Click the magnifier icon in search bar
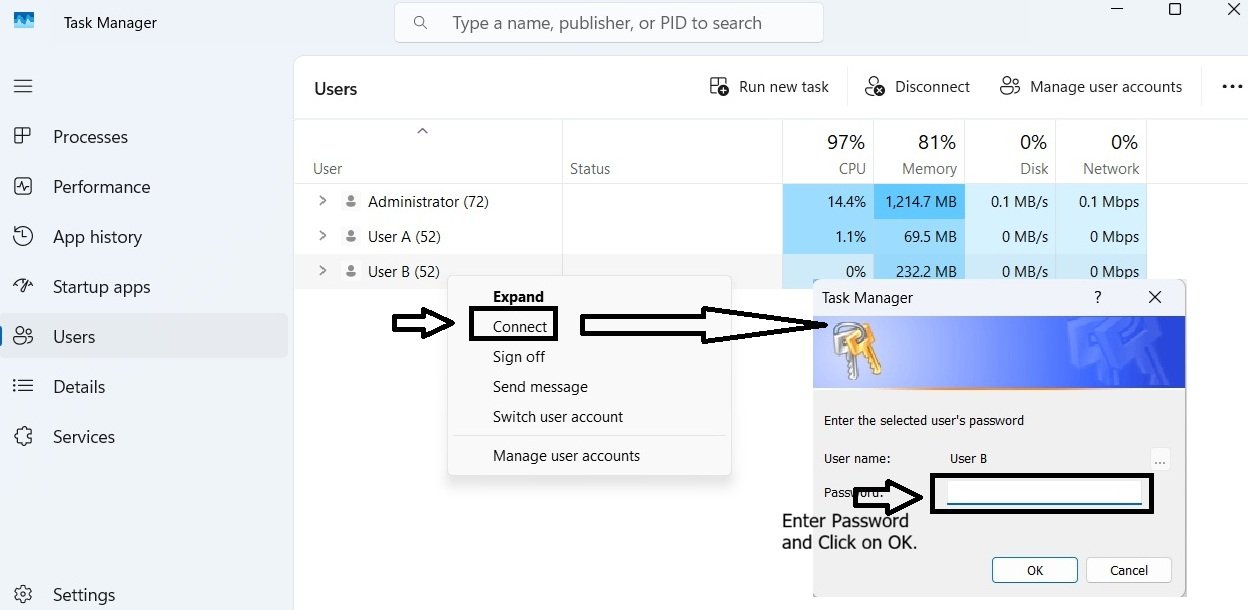 pyautogui.click(x=420, y=22)
